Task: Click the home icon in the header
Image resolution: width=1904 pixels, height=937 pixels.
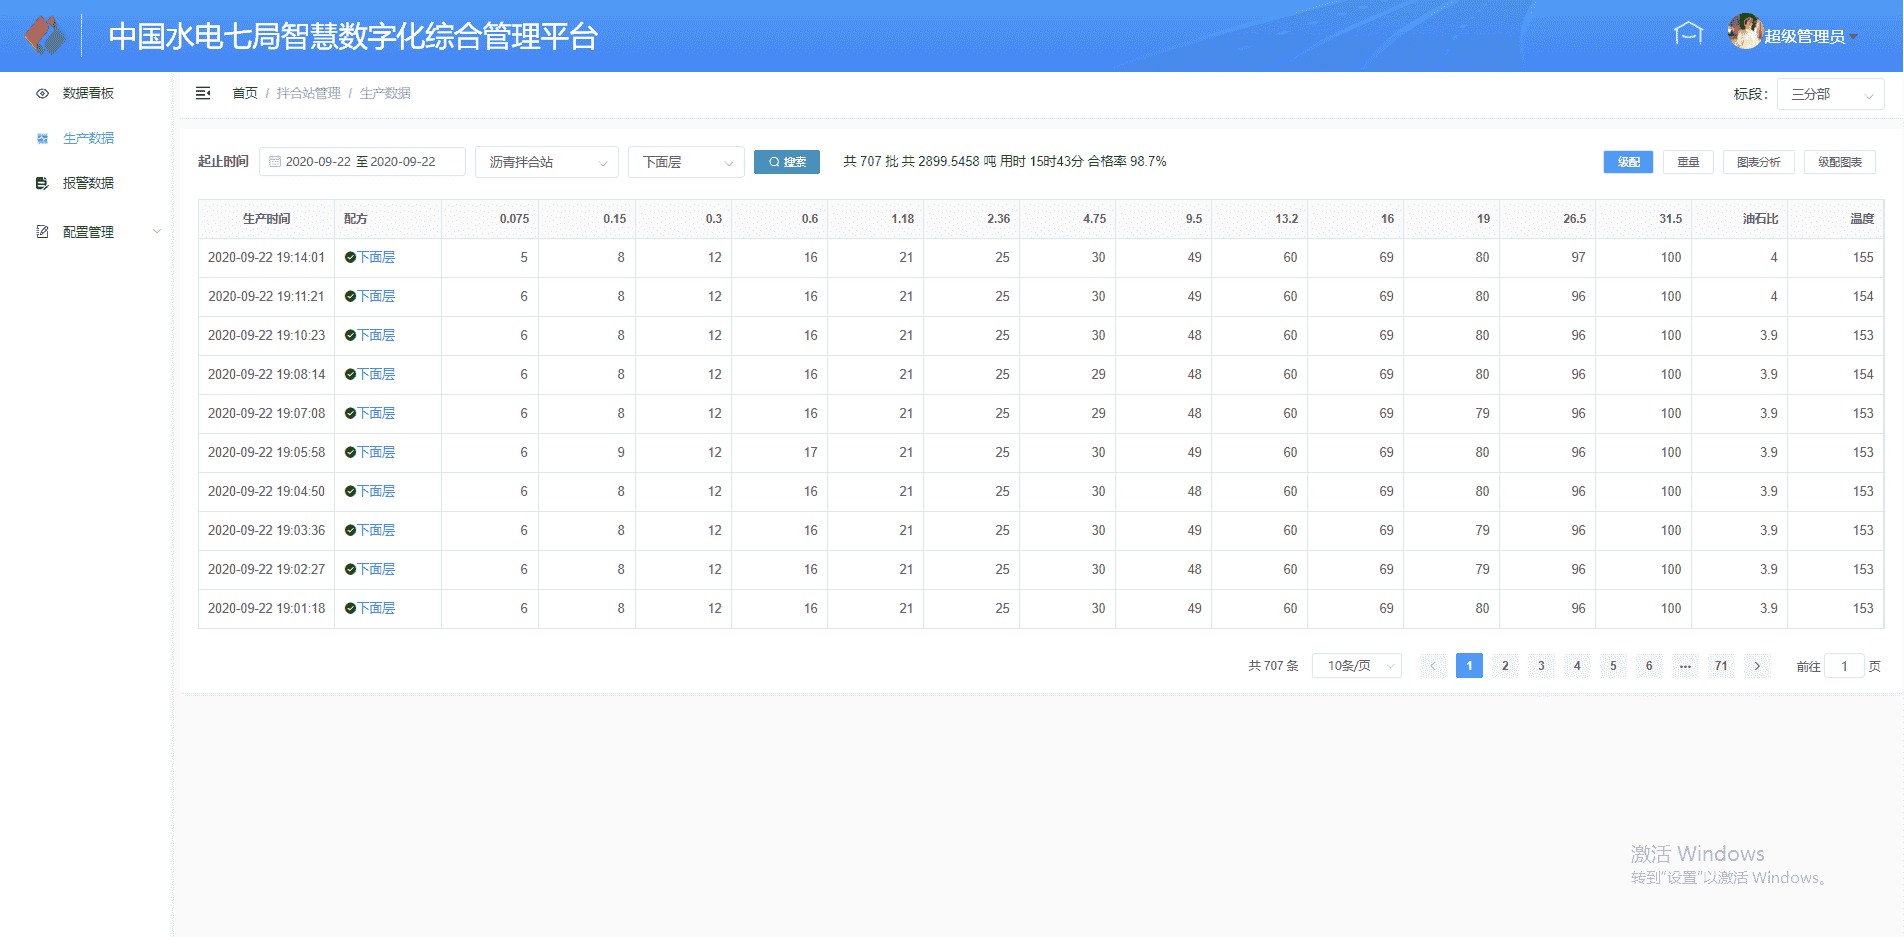Action: tap(1688, 34)
